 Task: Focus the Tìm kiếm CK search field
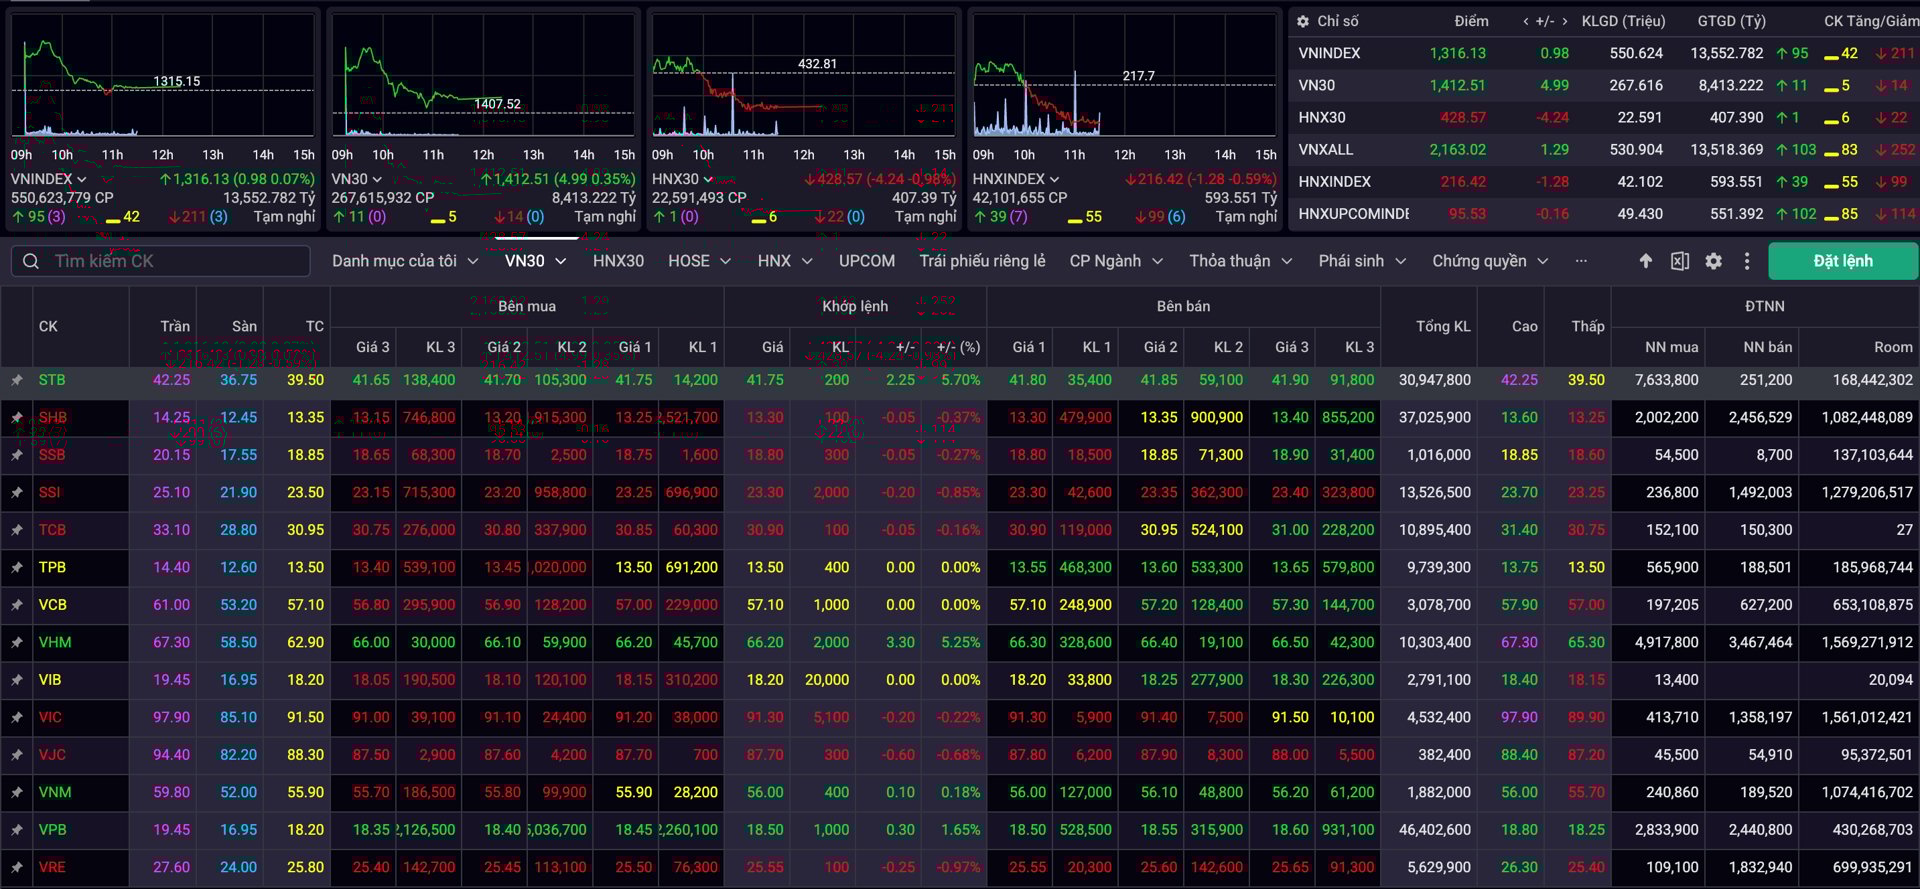(161, 261)
